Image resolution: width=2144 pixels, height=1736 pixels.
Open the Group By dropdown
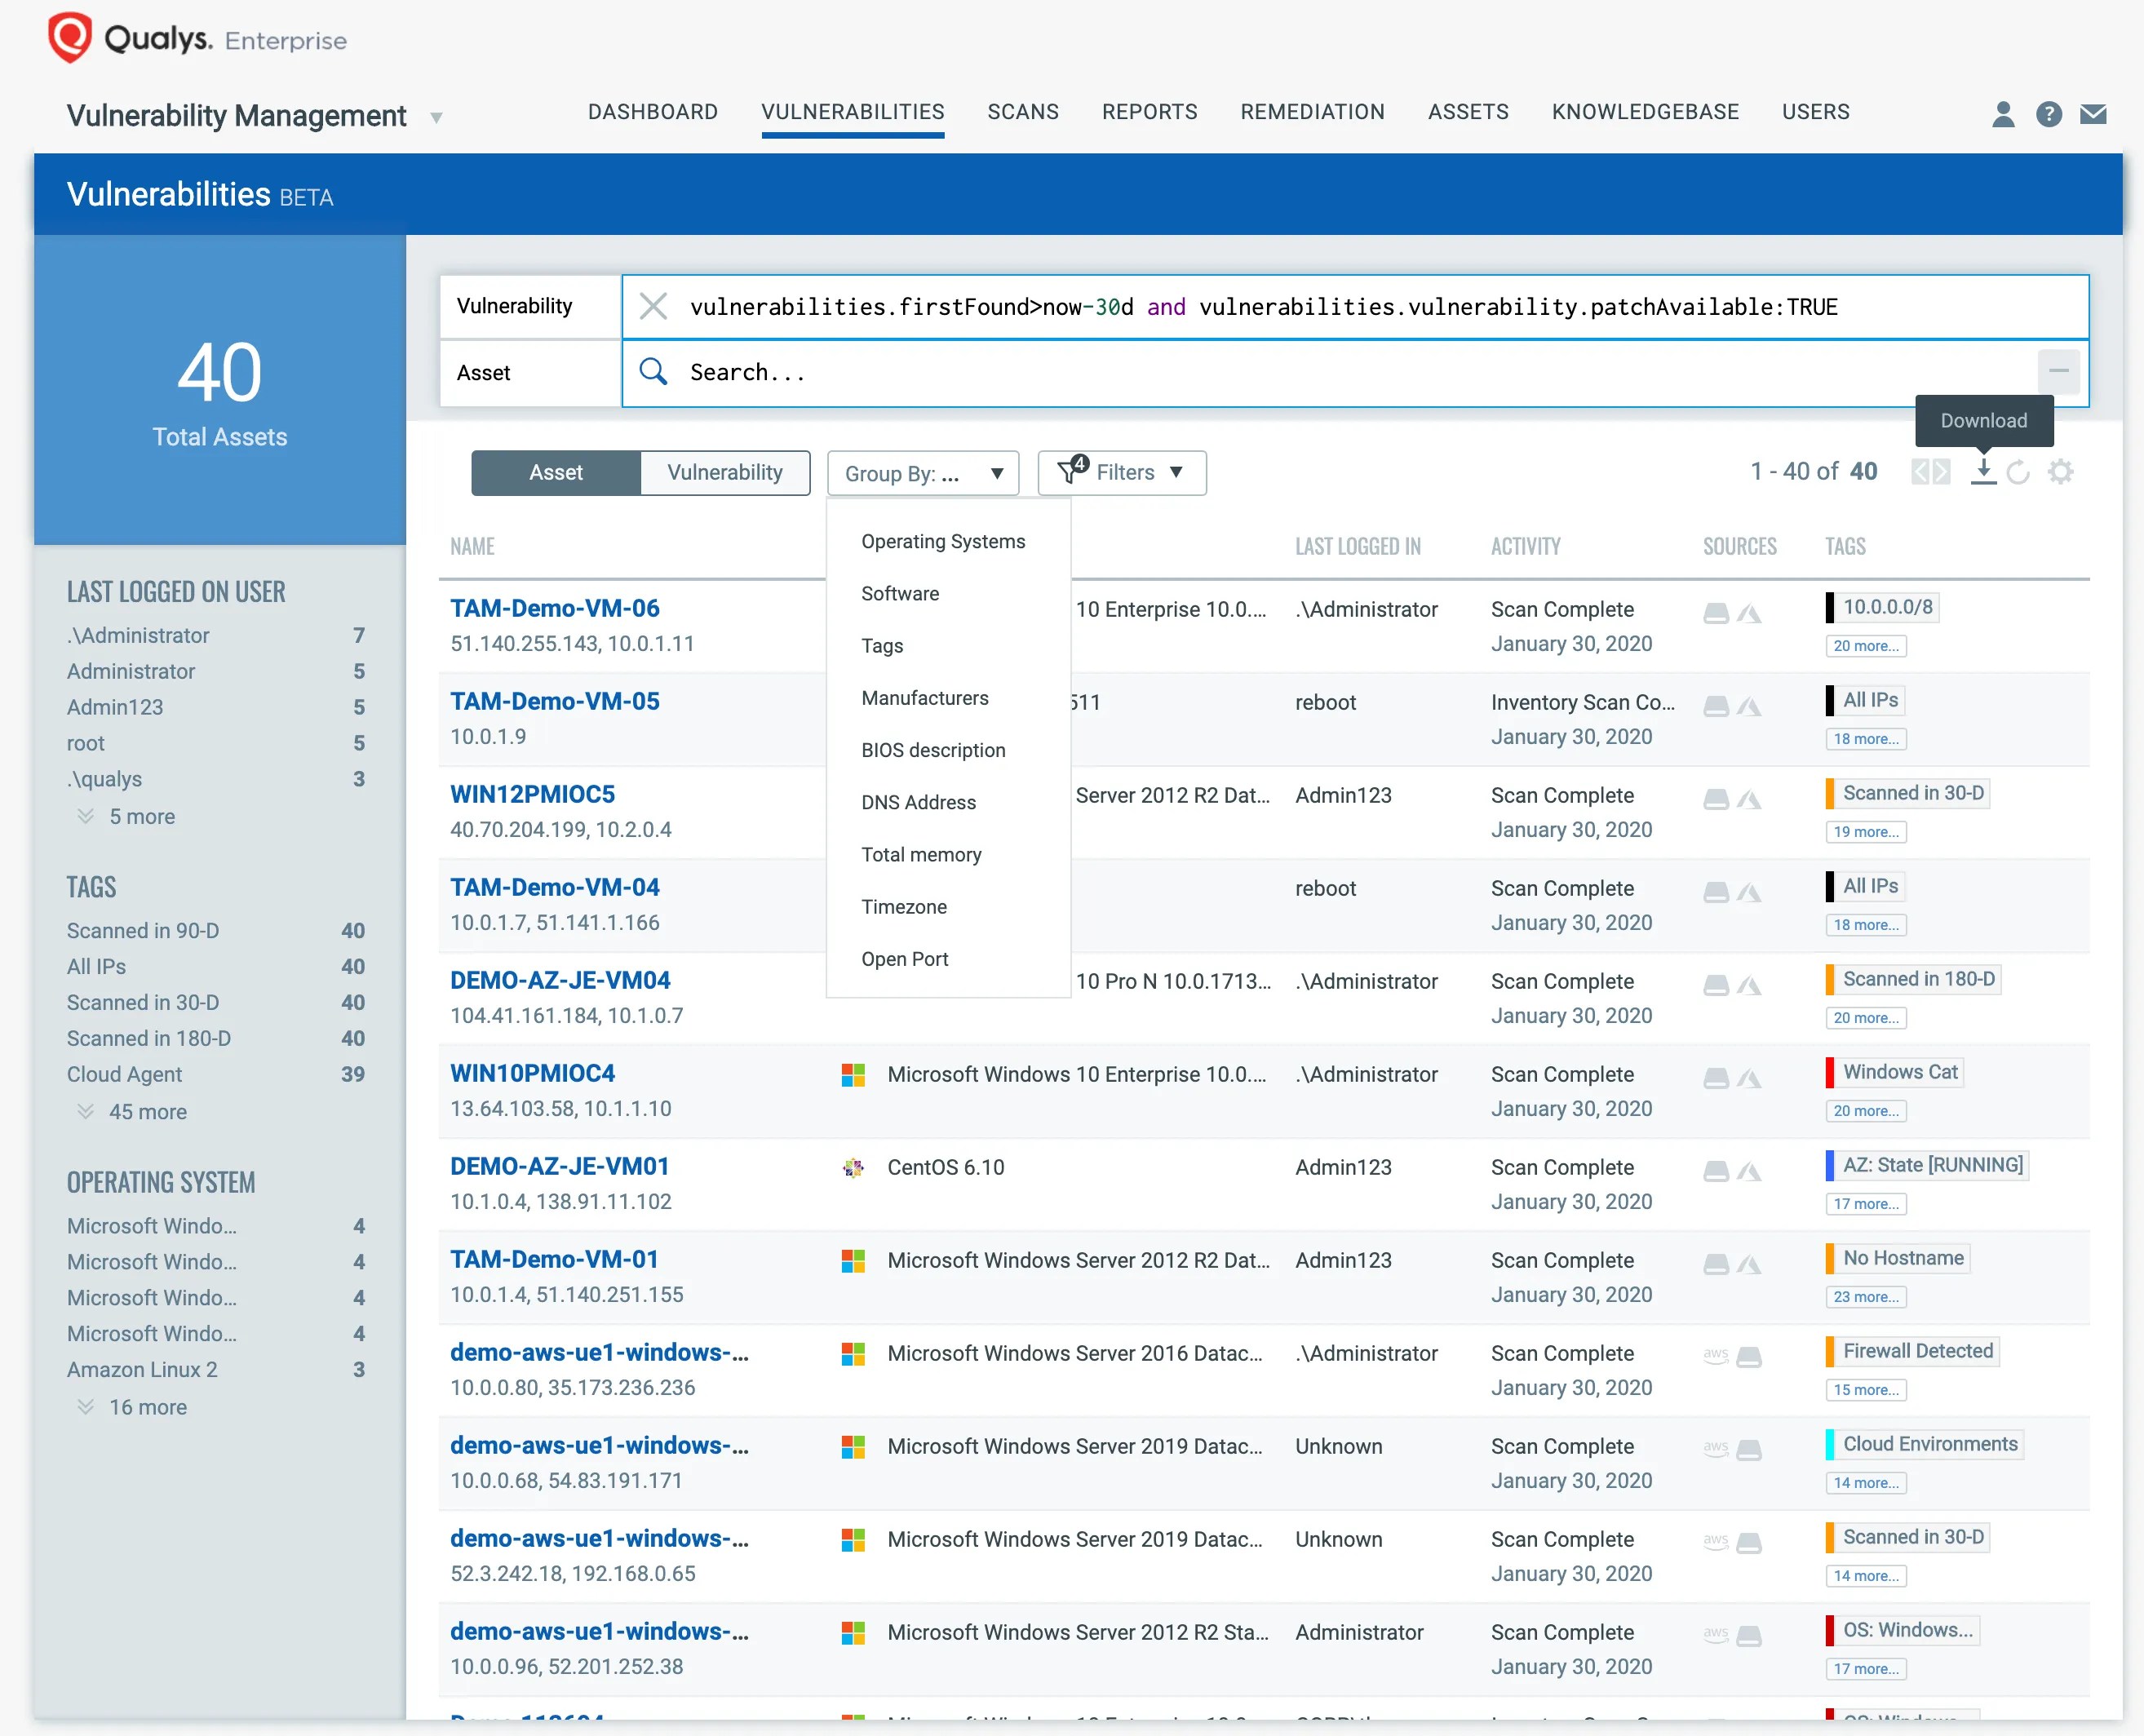[922, 472]
